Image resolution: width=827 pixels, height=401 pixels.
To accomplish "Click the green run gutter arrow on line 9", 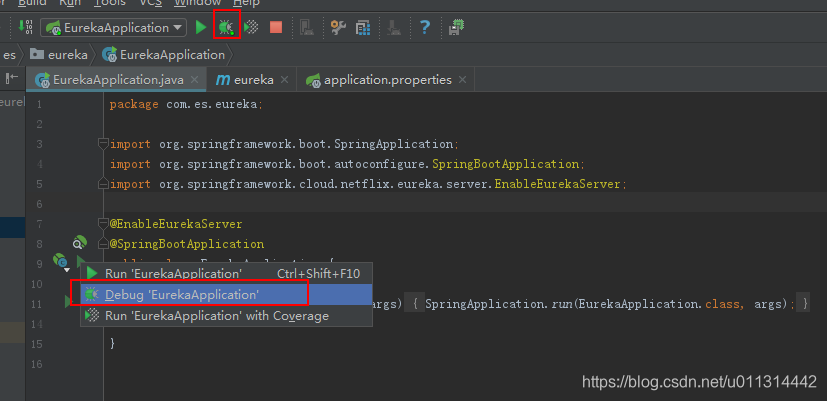I will (x=81, y=261).
